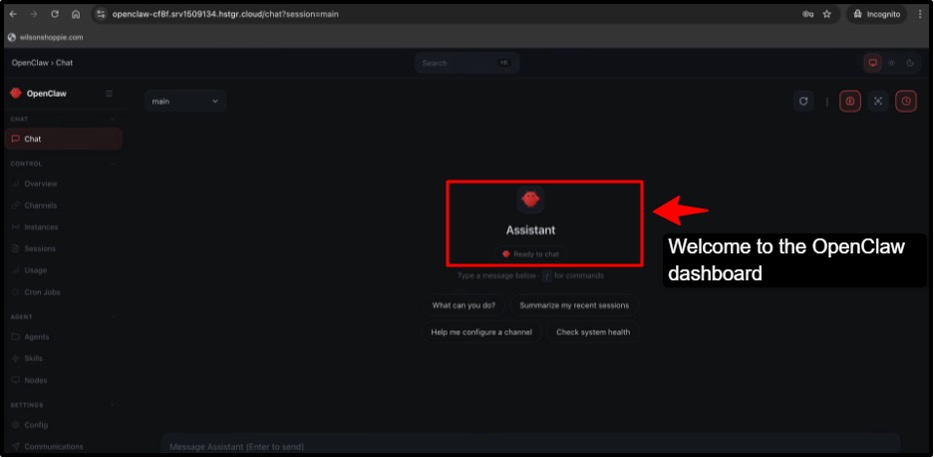Toggle focus mode icon in chat toolbar

[878, 101]
